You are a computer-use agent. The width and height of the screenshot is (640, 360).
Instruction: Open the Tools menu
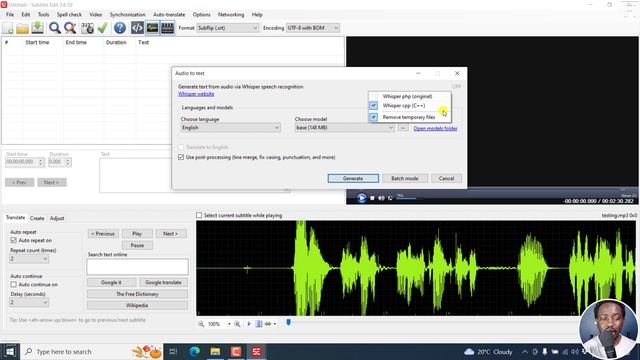(x=43, y=14)
